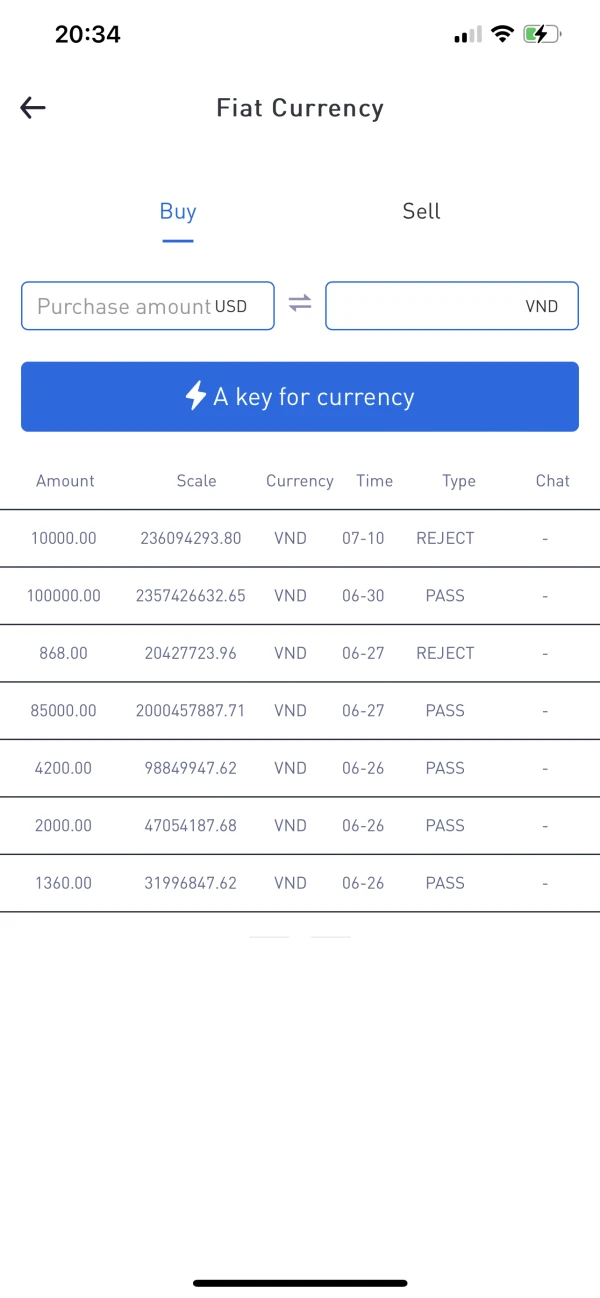Click the VND amount input field
600x1298 pixels.
[451, 306]
